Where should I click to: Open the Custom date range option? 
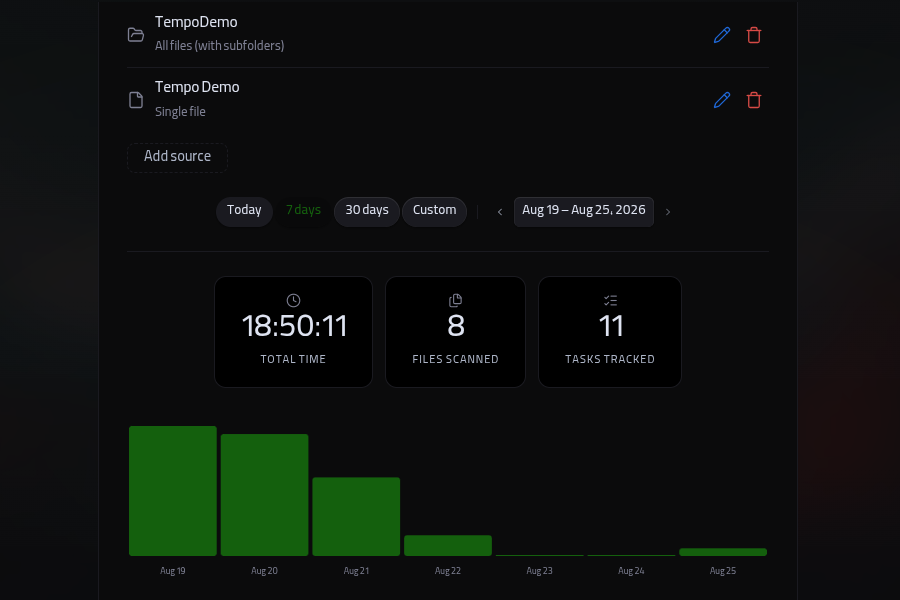pos(435,211)
